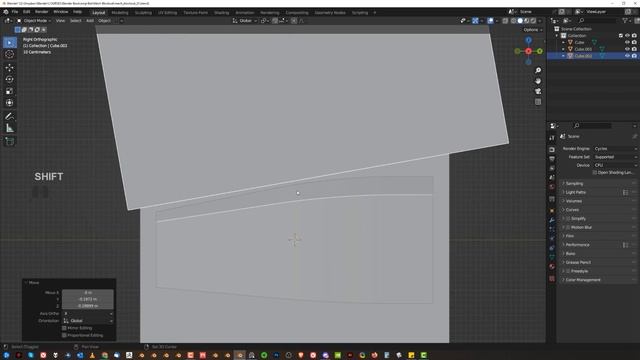640x360 pixels.
Task: Open the Render menu
Action: [41, 12]
